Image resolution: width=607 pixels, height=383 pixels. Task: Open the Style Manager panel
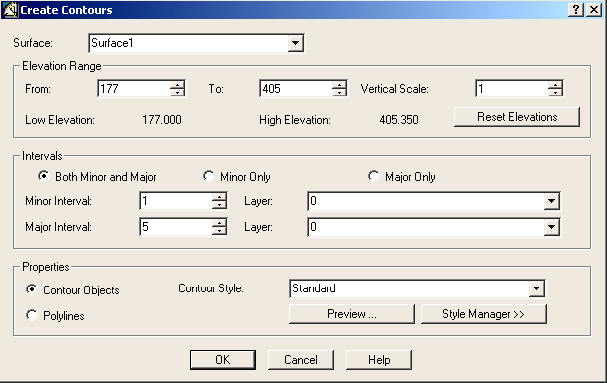tap(484, 314)
